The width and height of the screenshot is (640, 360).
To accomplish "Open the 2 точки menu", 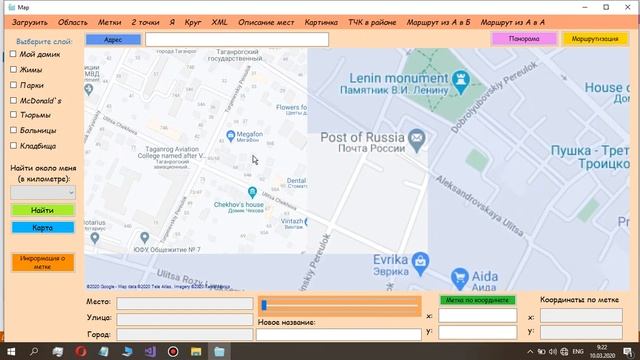I will (145, 22).
